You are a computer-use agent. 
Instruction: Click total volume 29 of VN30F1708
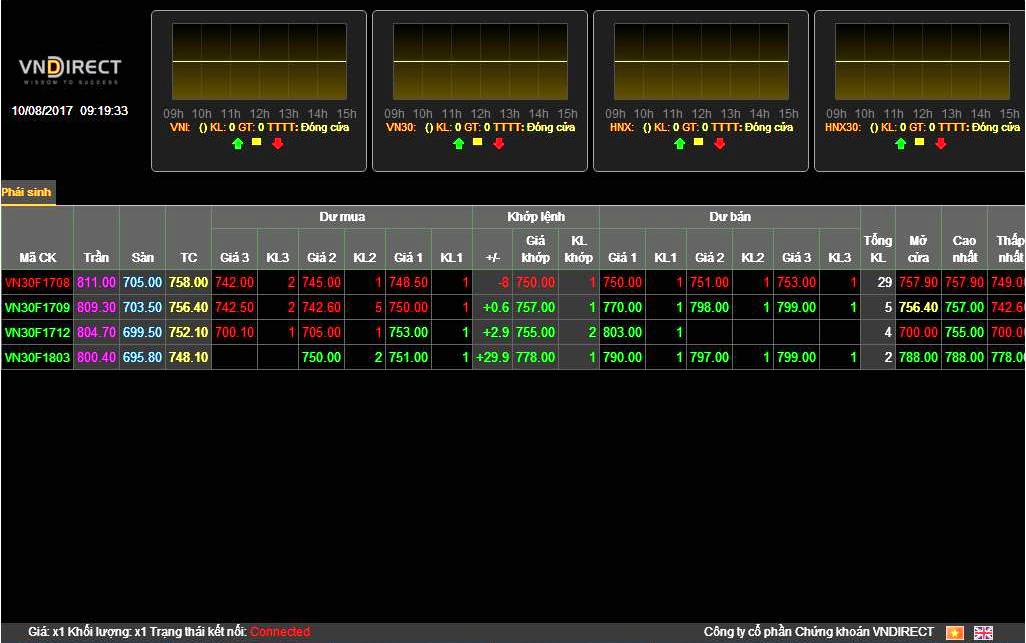(885, 283)
